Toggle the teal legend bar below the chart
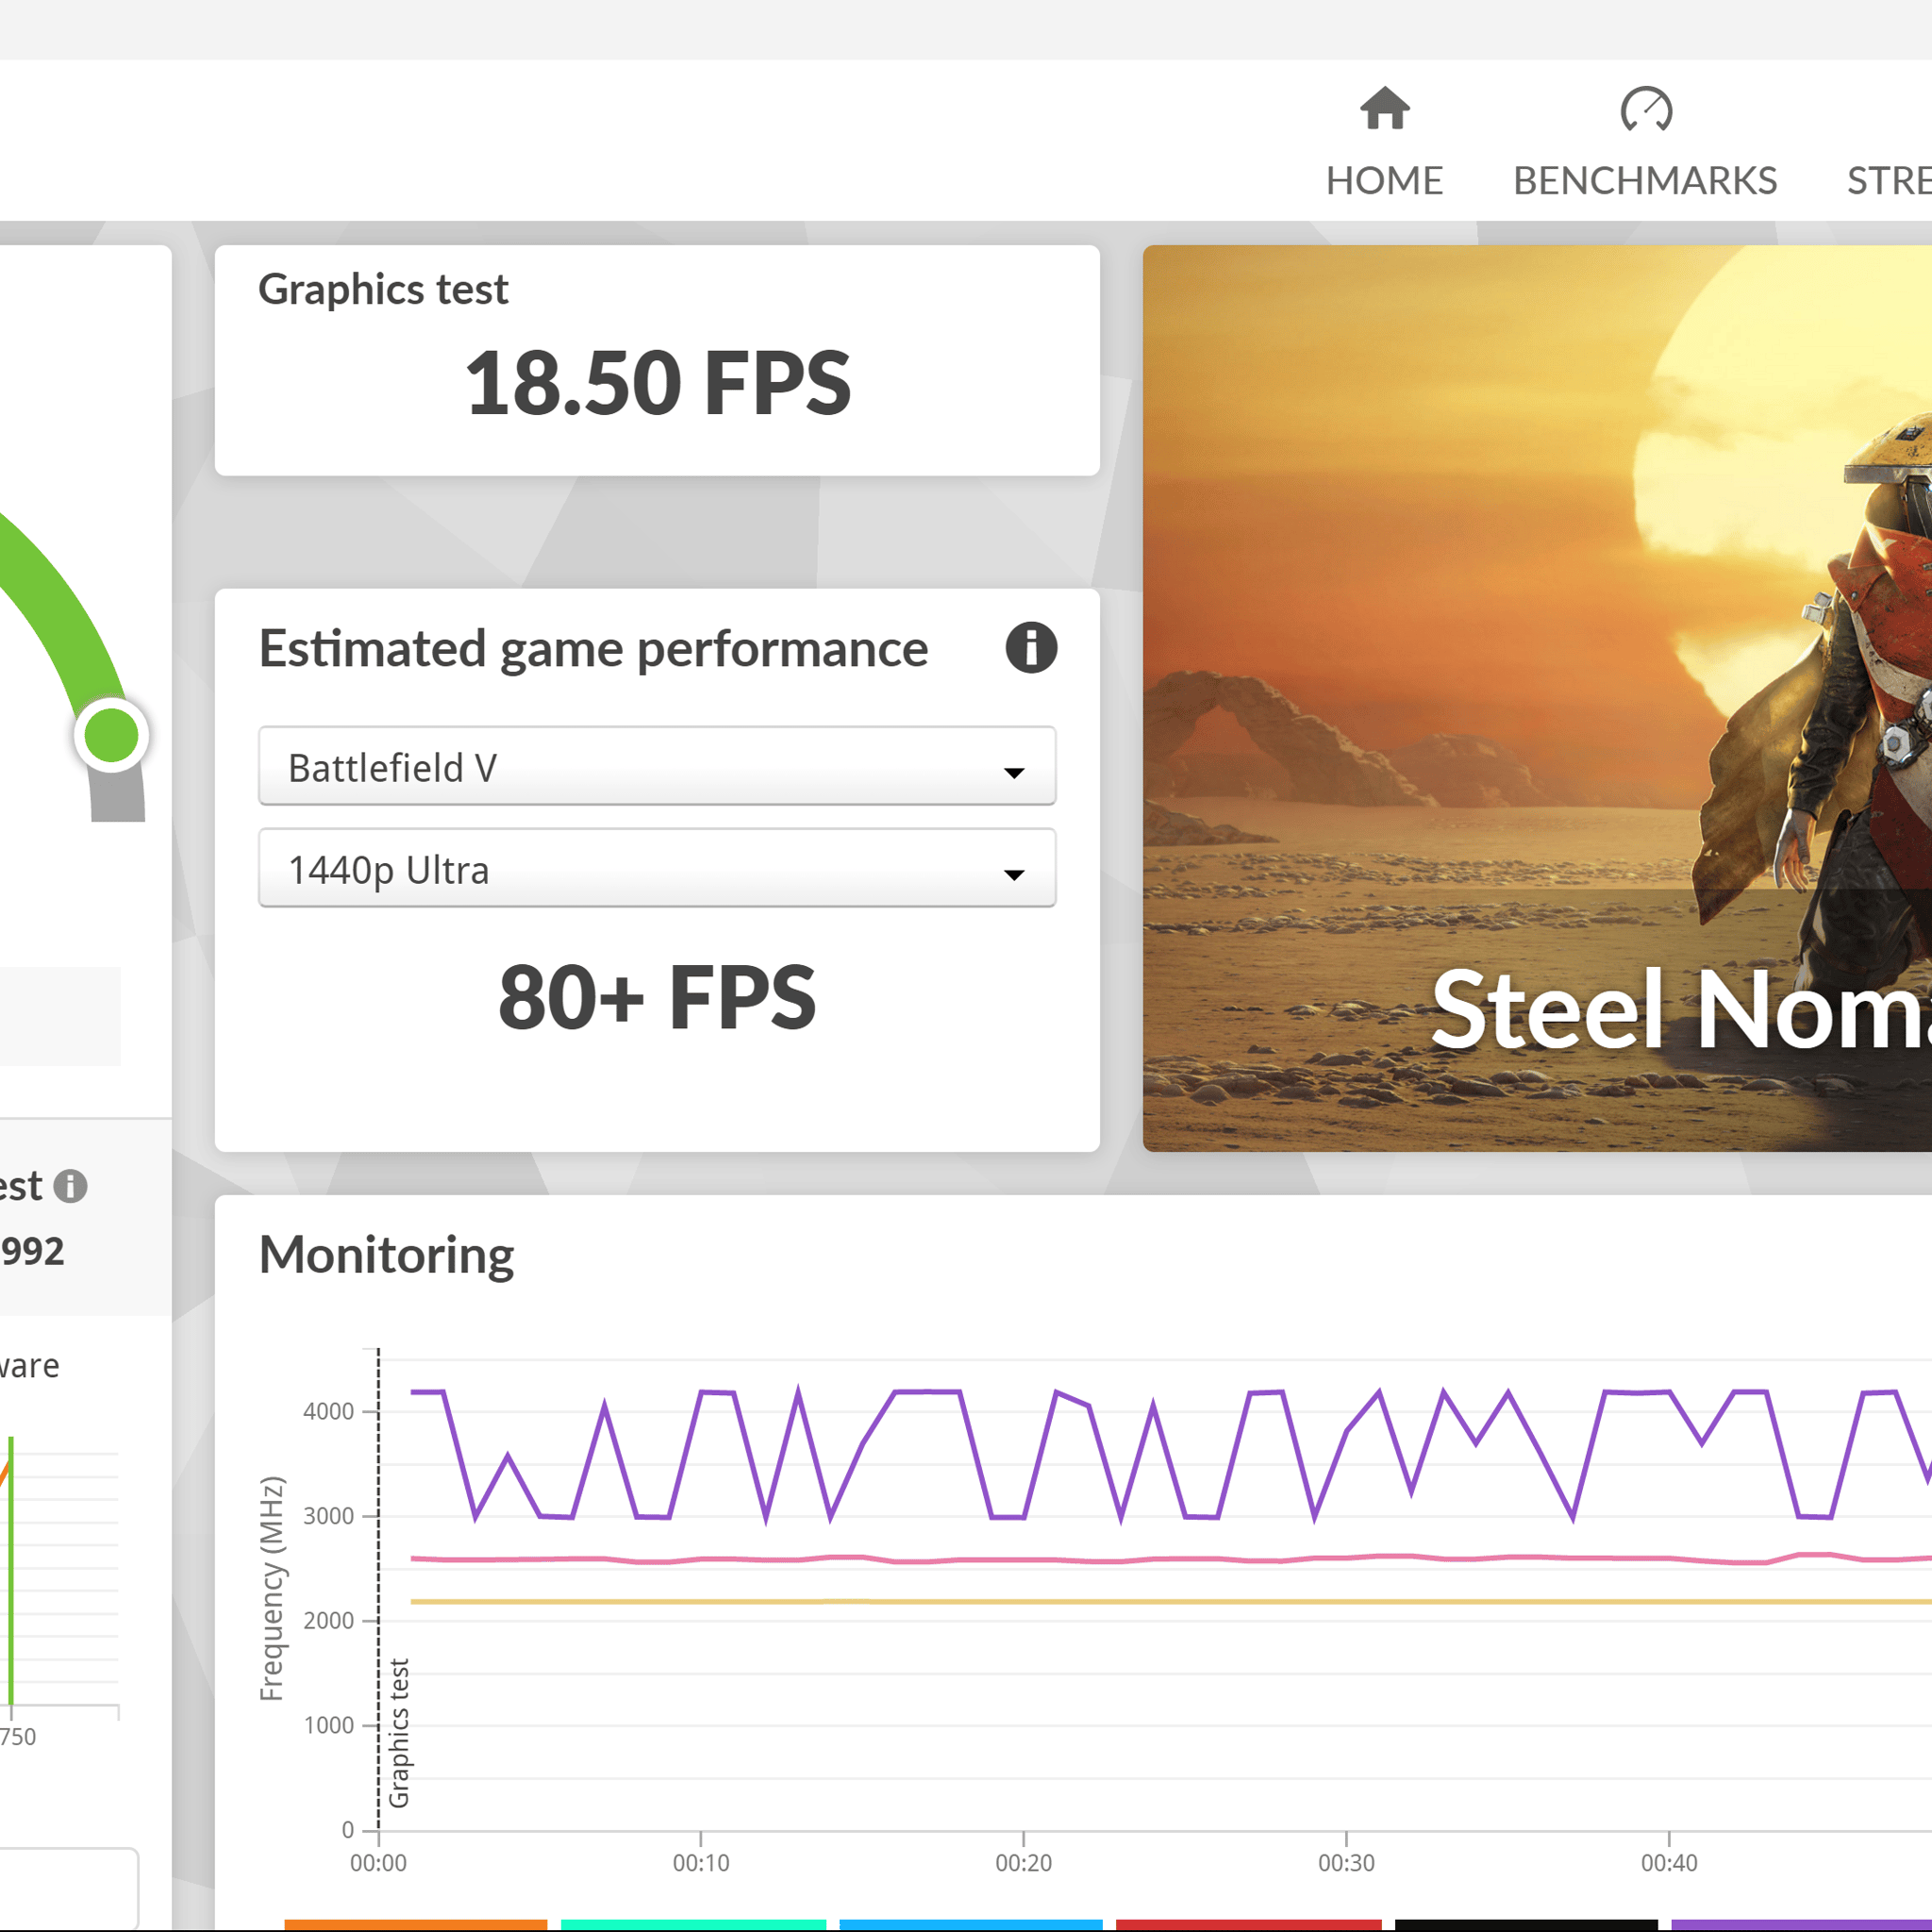The image size is (1932, 1932). (x=694, y=1925)
